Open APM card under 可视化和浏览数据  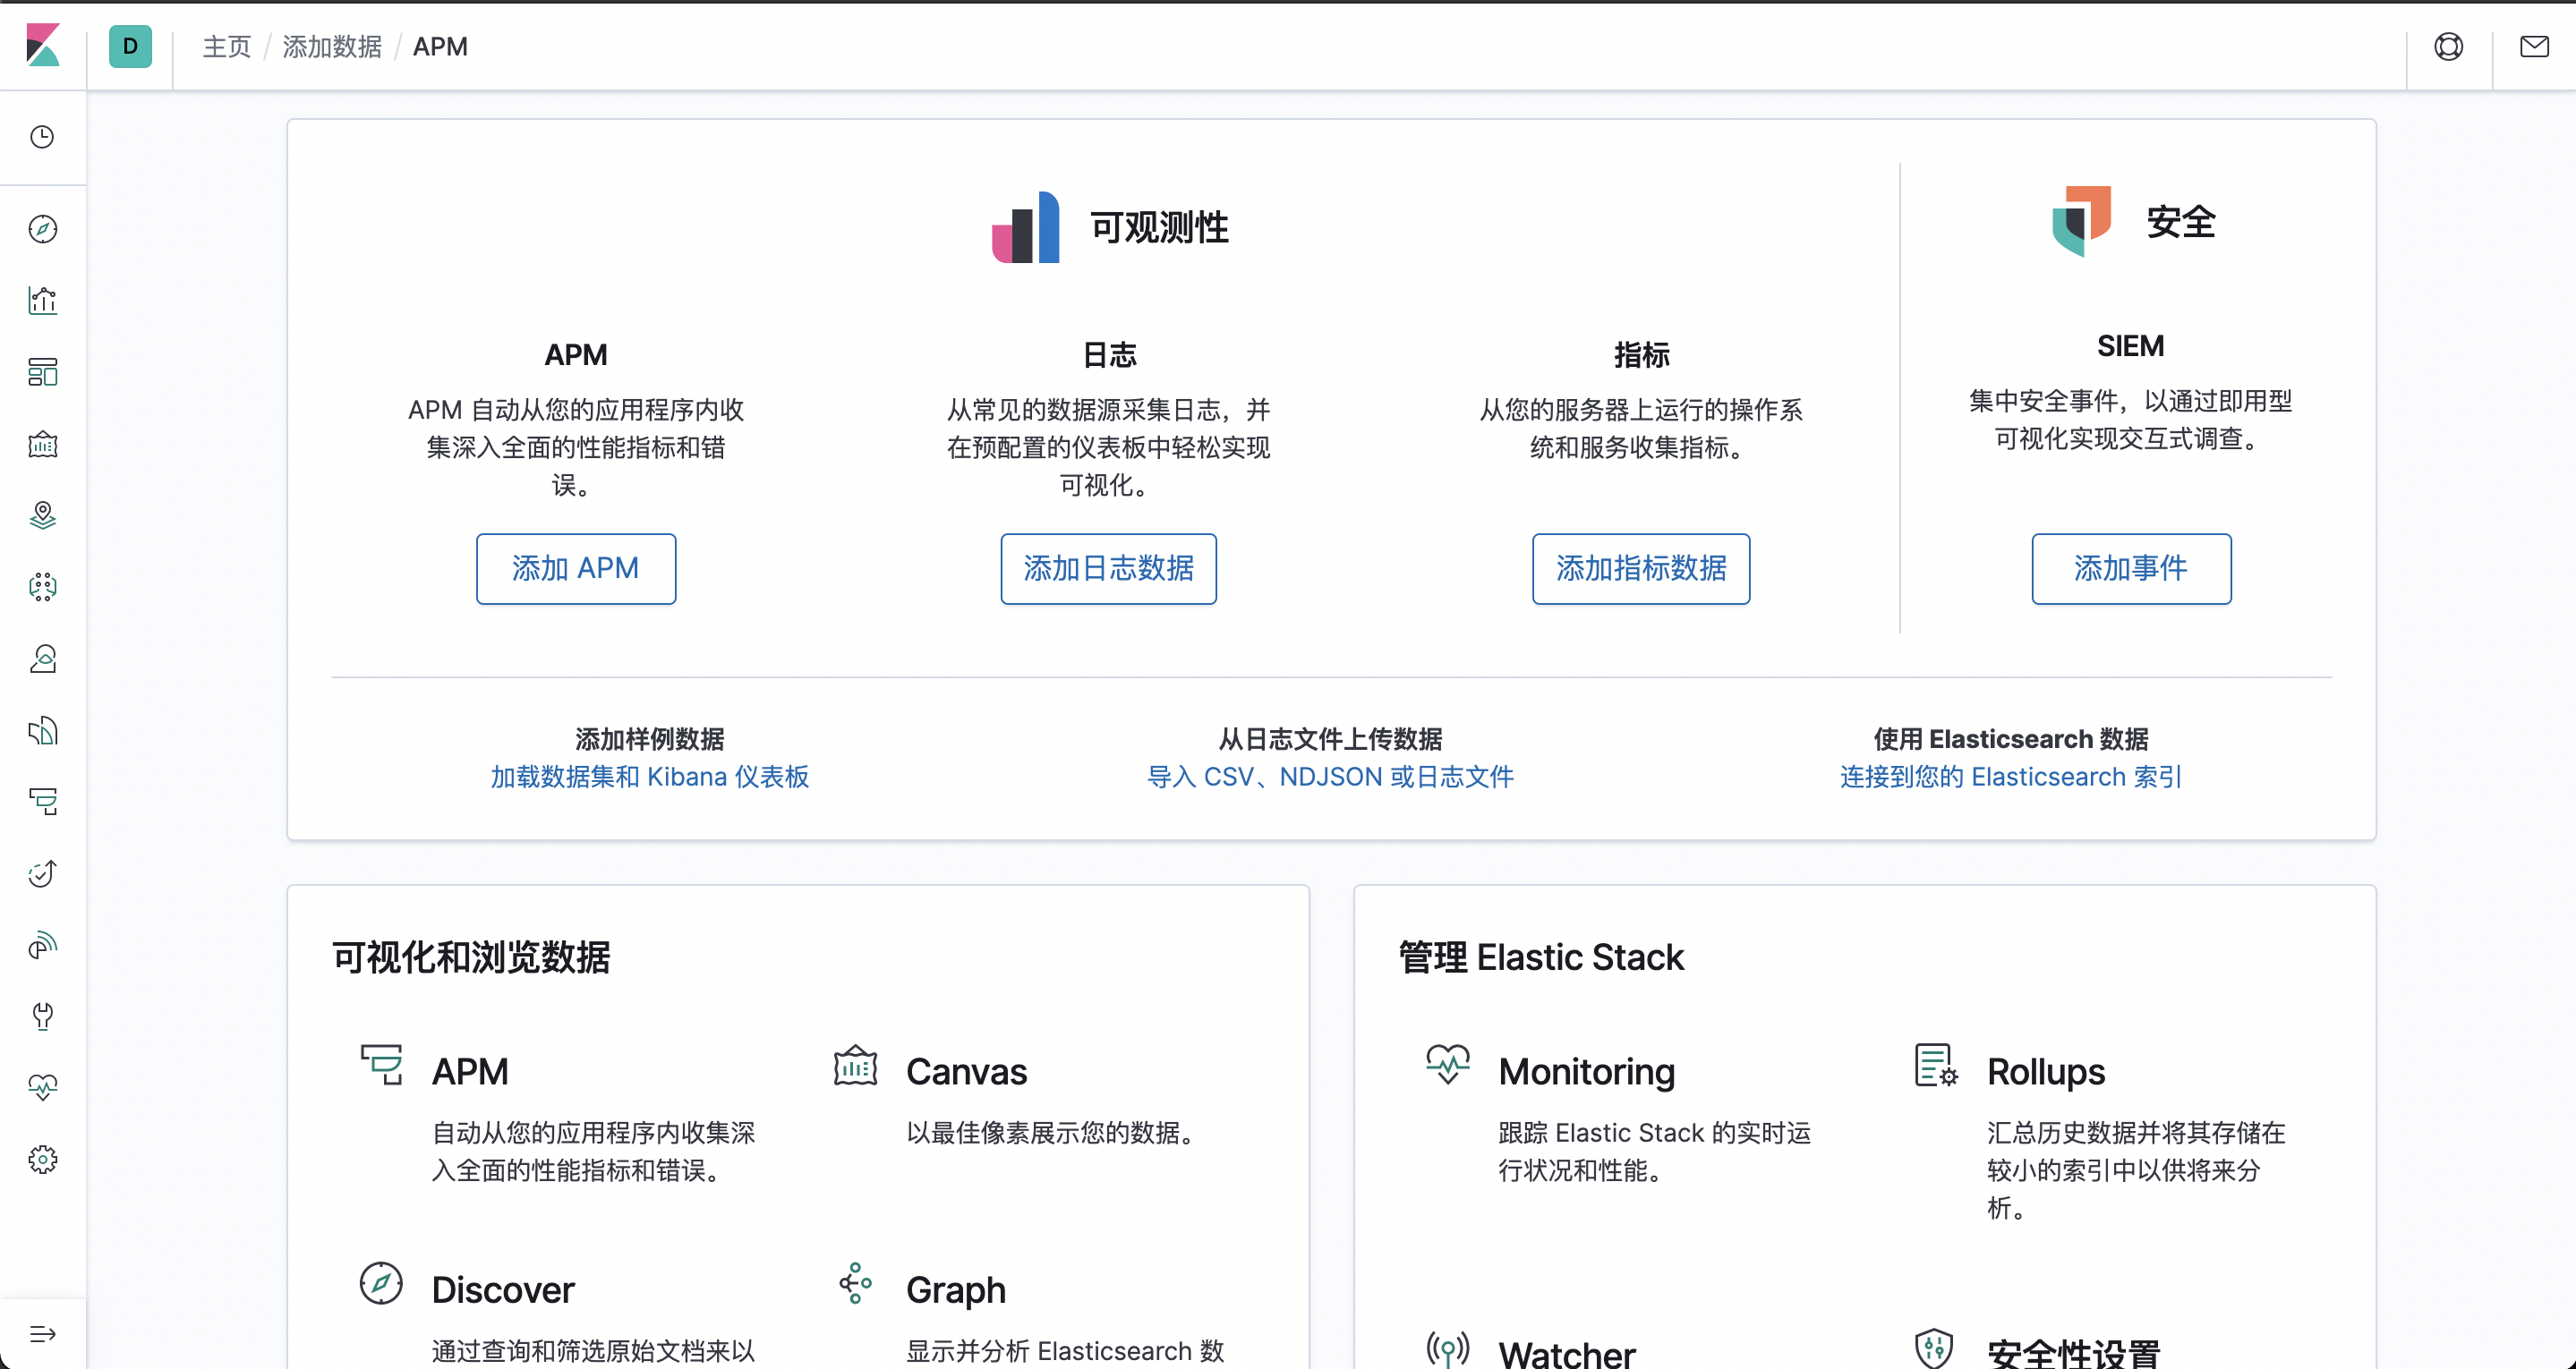(560, 1115)
